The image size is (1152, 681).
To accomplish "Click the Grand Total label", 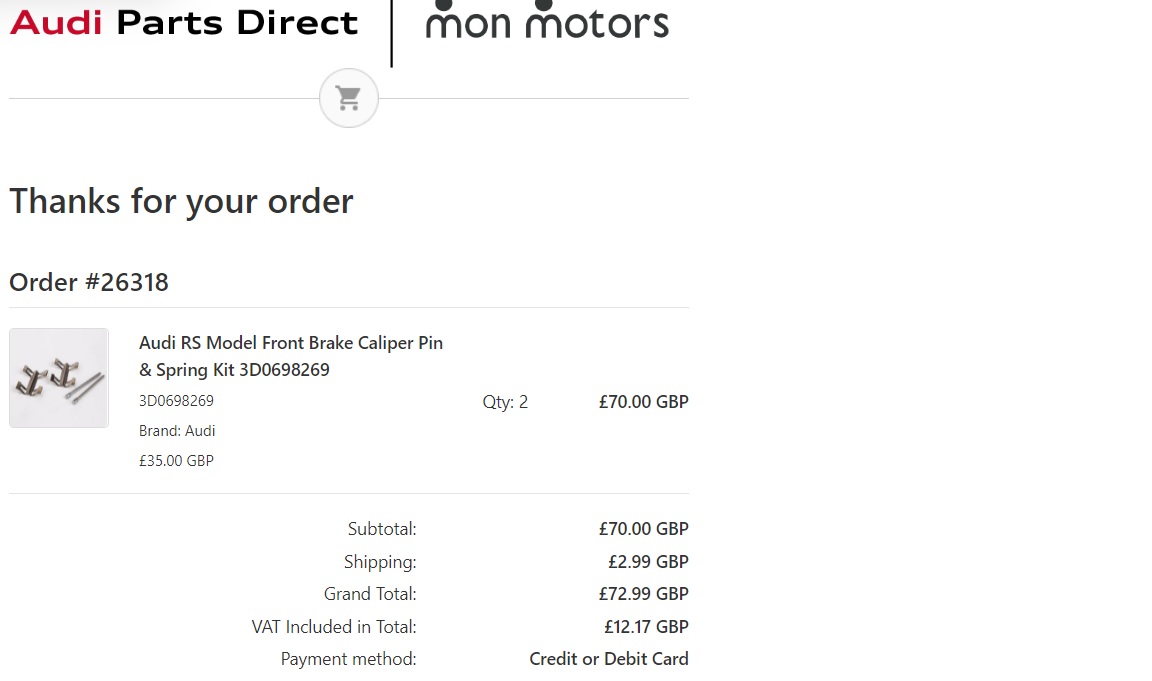I will [x=370, y=594].
